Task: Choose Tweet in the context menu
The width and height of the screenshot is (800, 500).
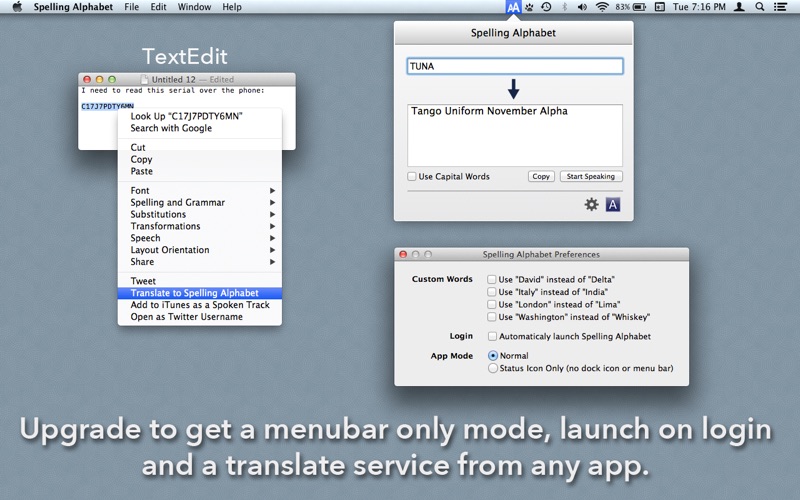Action: click(x=199, y=281)
